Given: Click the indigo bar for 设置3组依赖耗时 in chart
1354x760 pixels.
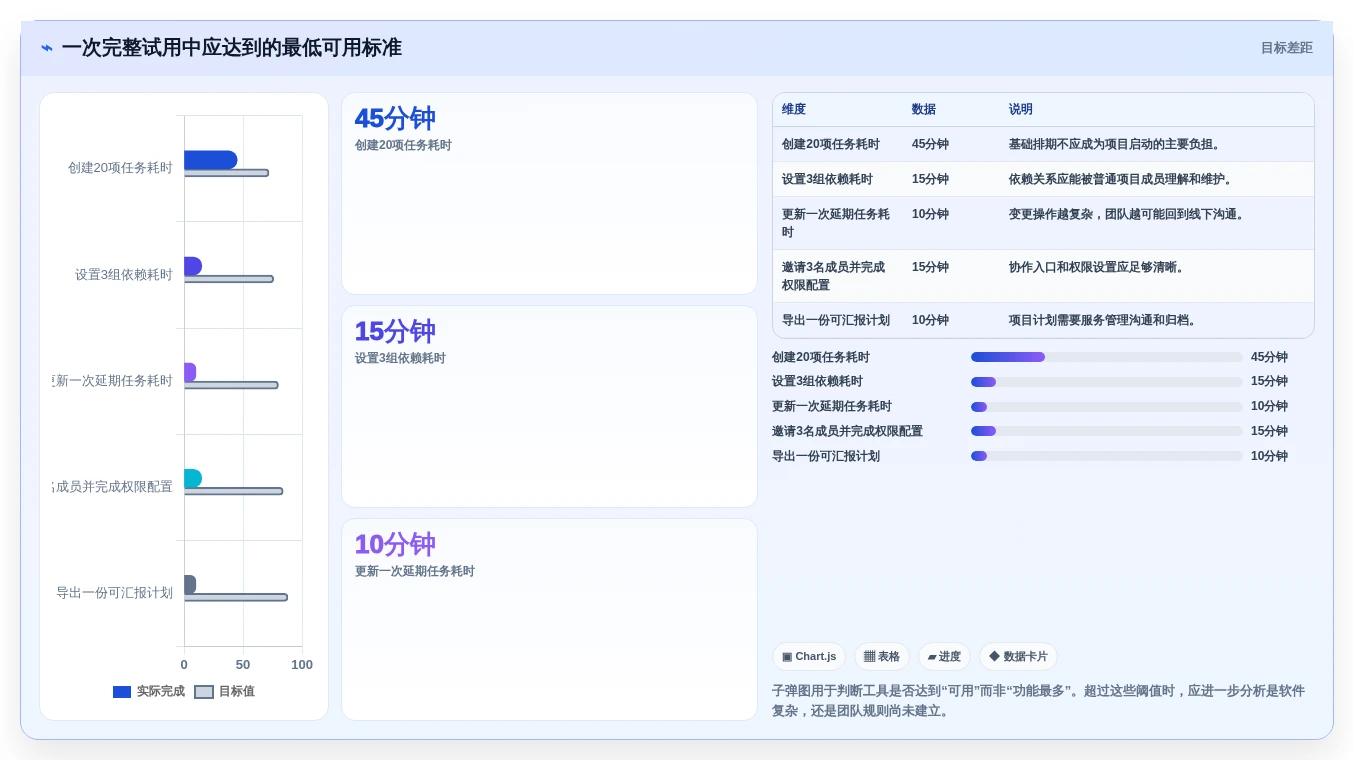Looking at the screenshot, I should pyautogui.click(x=193, y=266).
